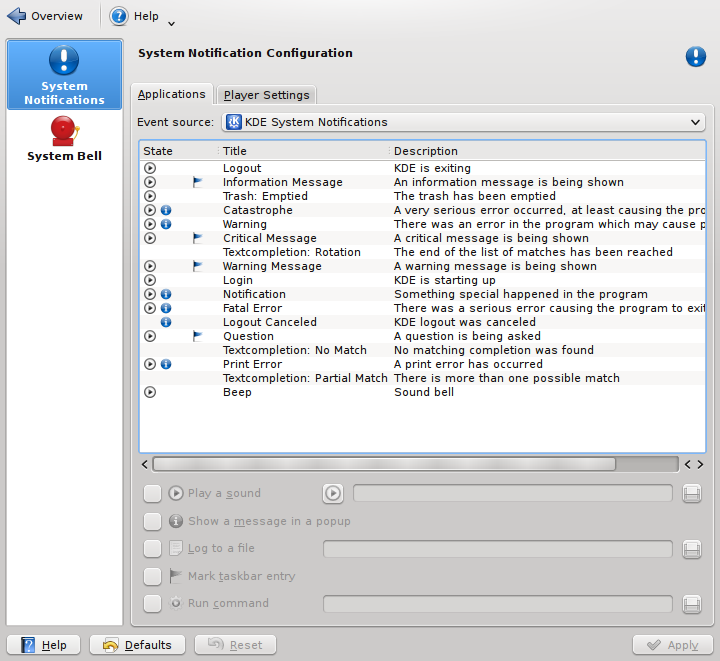Click the horizontal scrollbar under event list

(x=384, y=464)
